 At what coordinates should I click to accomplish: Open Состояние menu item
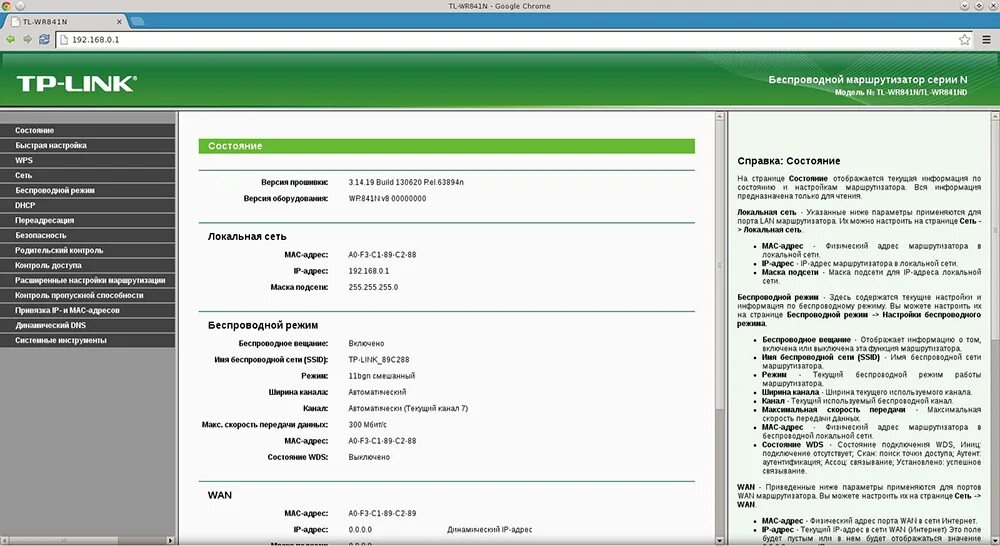(87, 130)
